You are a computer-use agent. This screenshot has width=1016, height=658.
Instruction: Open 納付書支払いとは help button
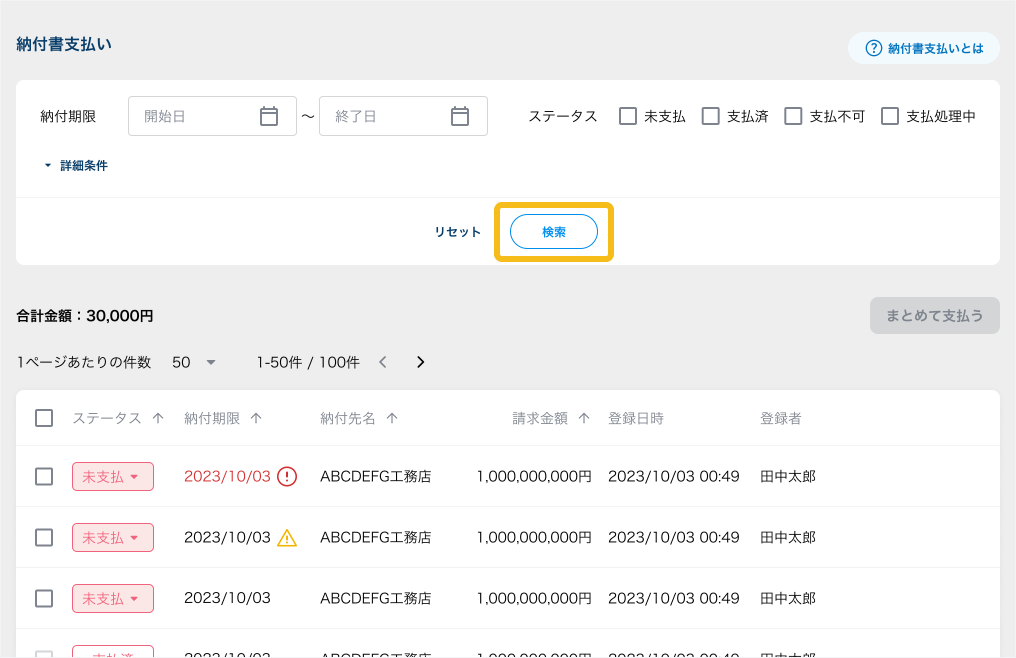point(924,48)
